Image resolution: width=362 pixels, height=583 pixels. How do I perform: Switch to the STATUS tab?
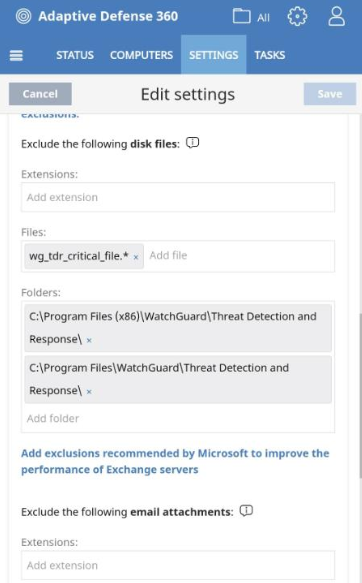click(75, 55)
